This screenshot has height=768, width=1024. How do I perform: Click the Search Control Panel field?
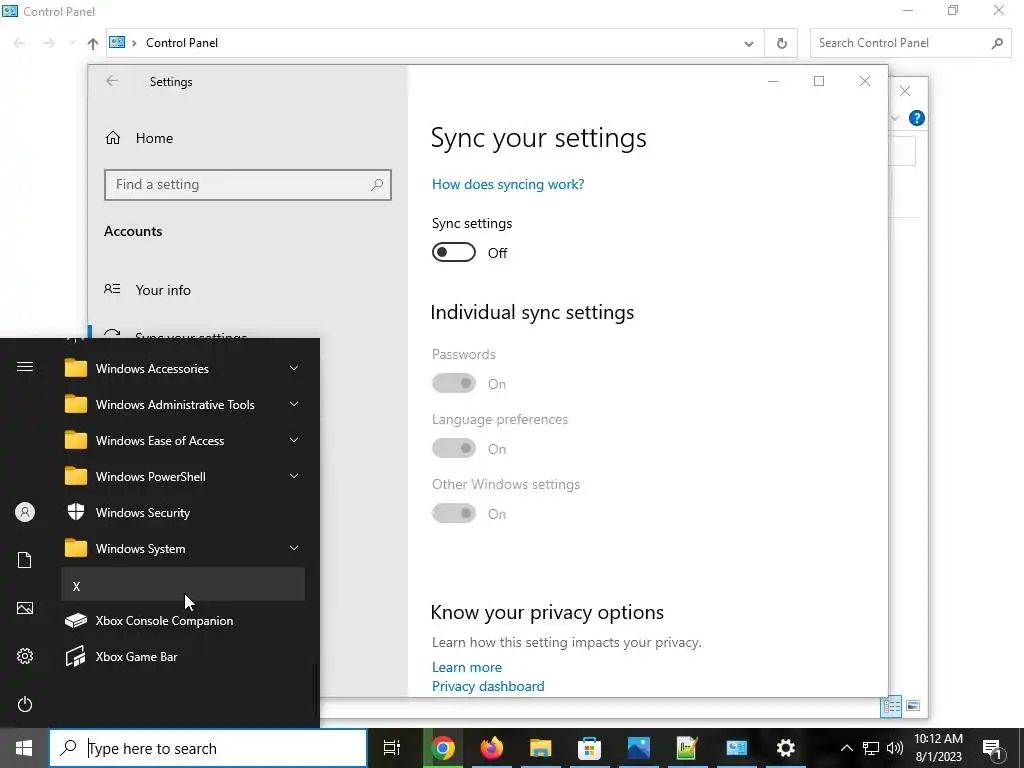tap(911, 43)
